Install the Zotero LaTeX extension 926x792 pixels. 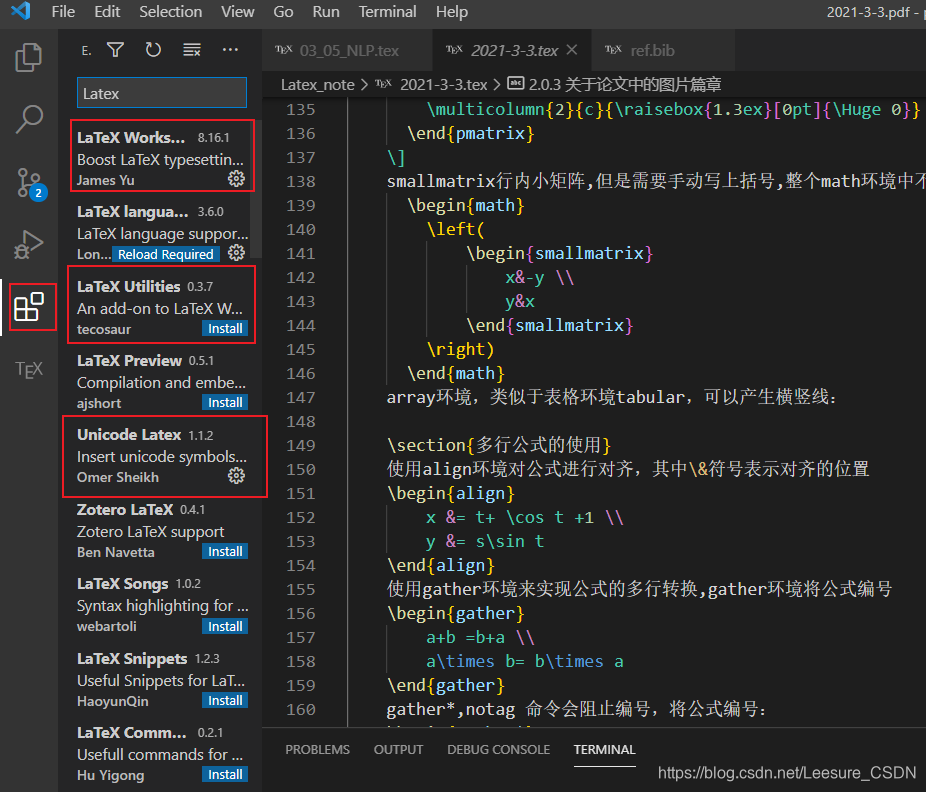pyautogui.click(x=225, y=551)
